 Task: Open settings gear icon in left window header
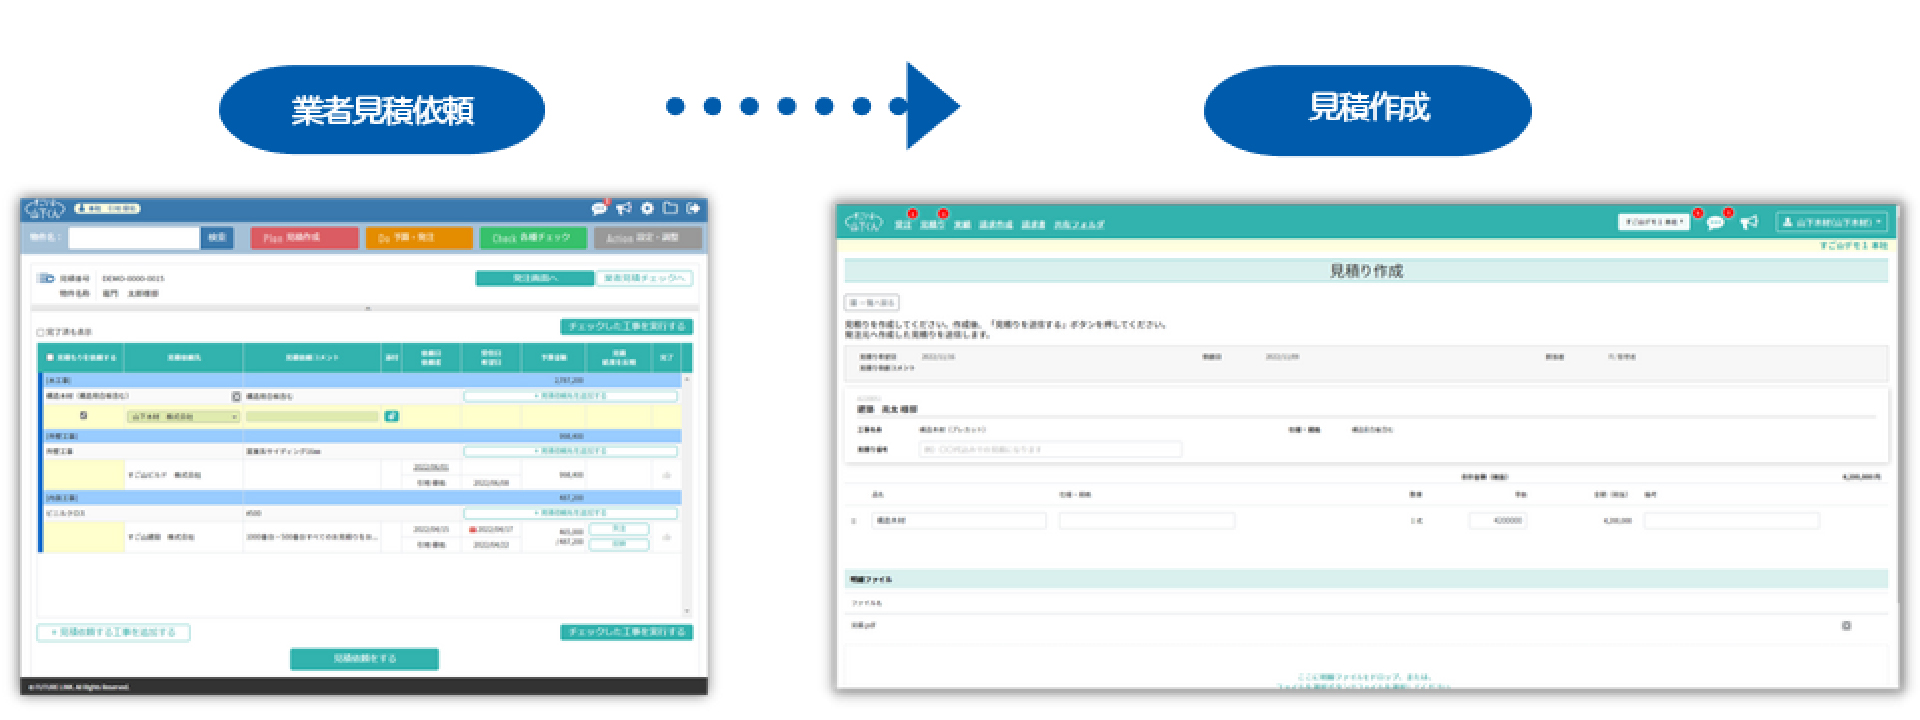point(647,208)
